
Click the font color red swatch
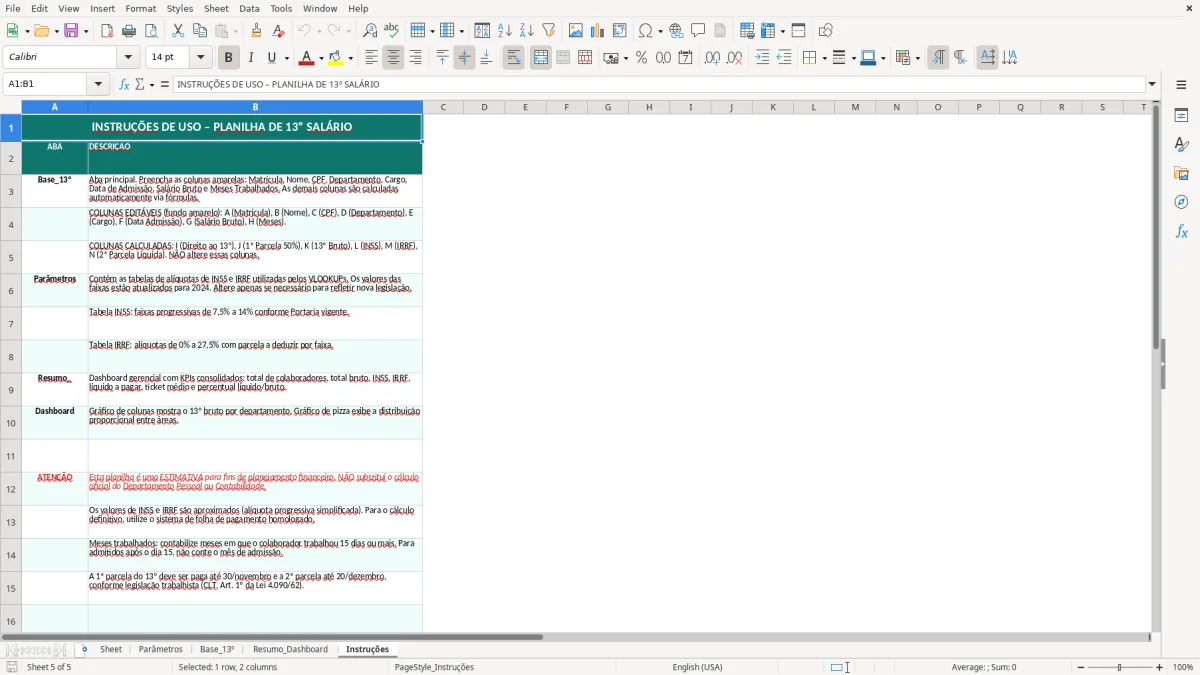click(307, 58)
